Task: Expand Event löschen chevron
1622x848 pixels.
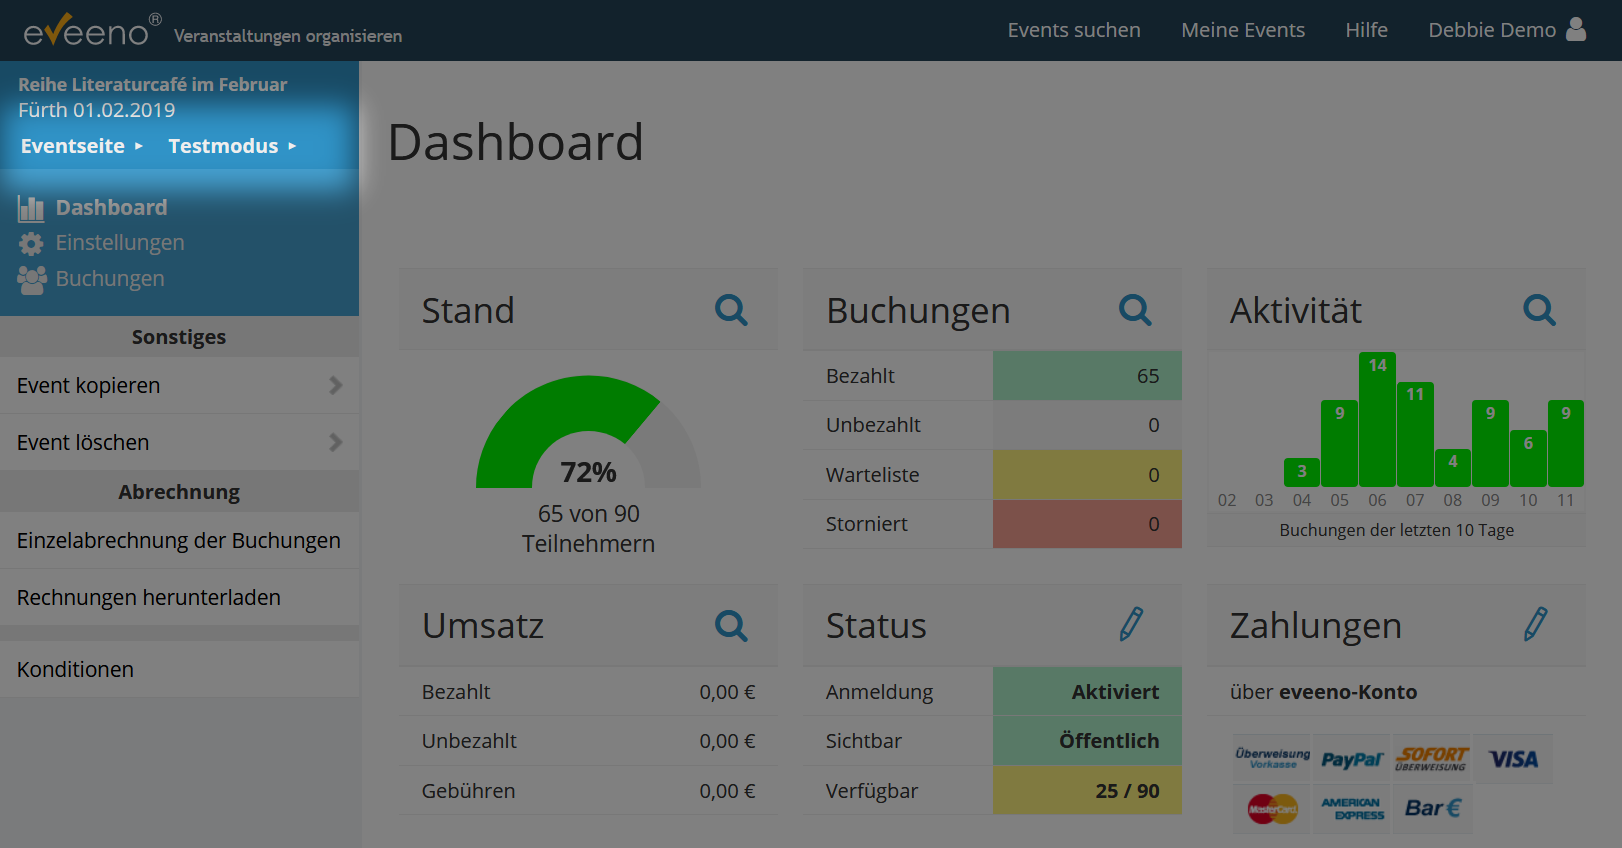Action: coord(336,442)
